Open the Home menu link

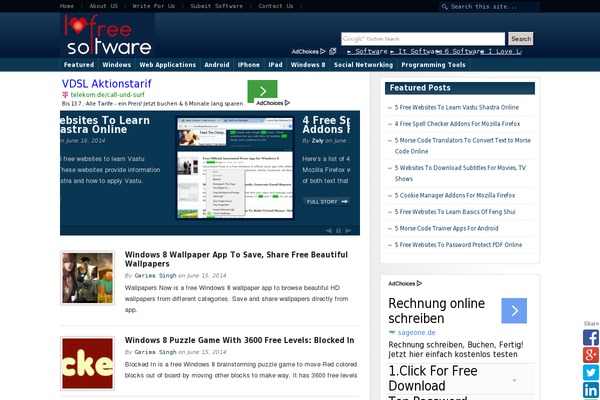point(67,6)
